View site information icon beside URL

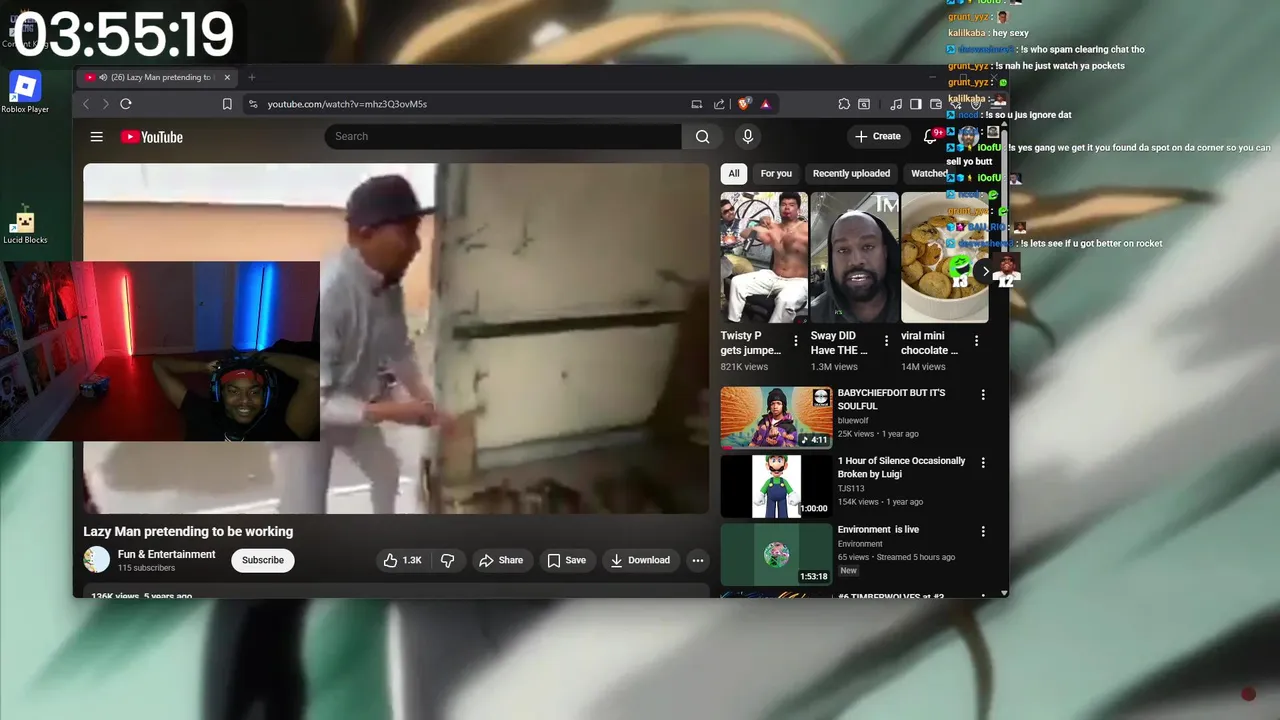253,104
